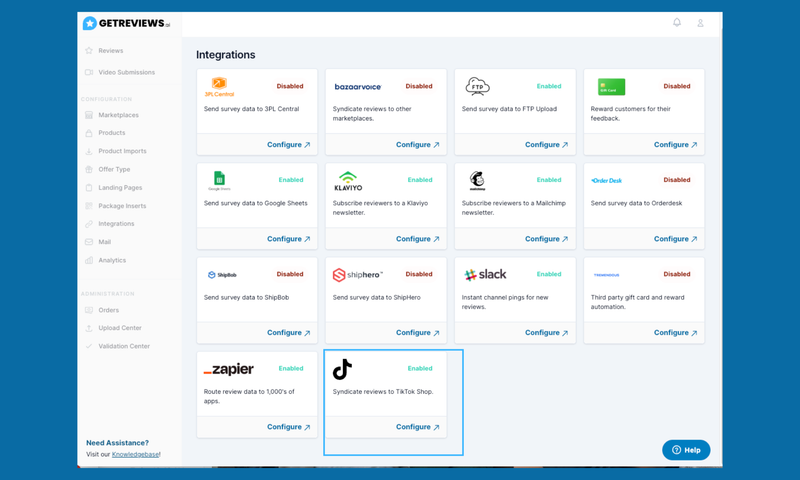Screen dimensions: 800x480
Task: Select Integrations in the sidebar
Action: coord(116,224)
